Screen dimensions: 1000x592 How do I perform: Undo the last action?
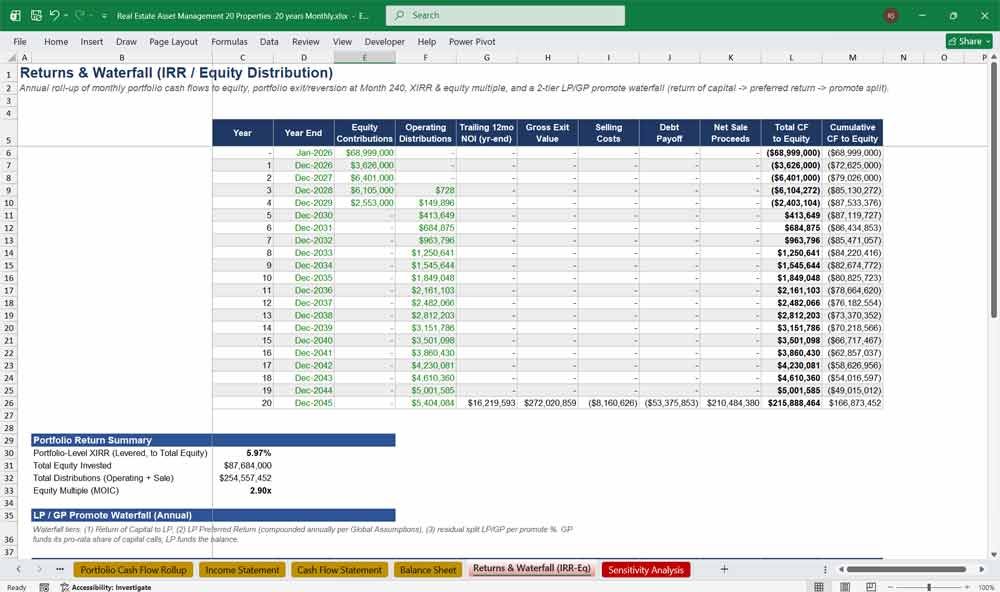(54, 15)
